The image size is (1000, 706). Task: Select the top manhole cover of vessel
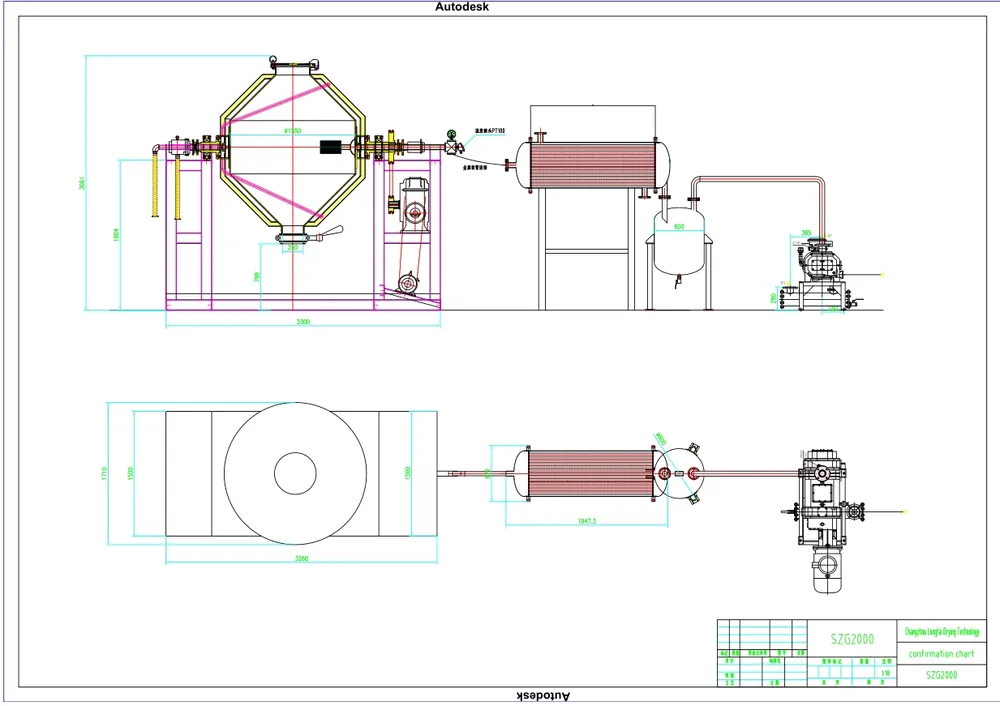[293, 63]
